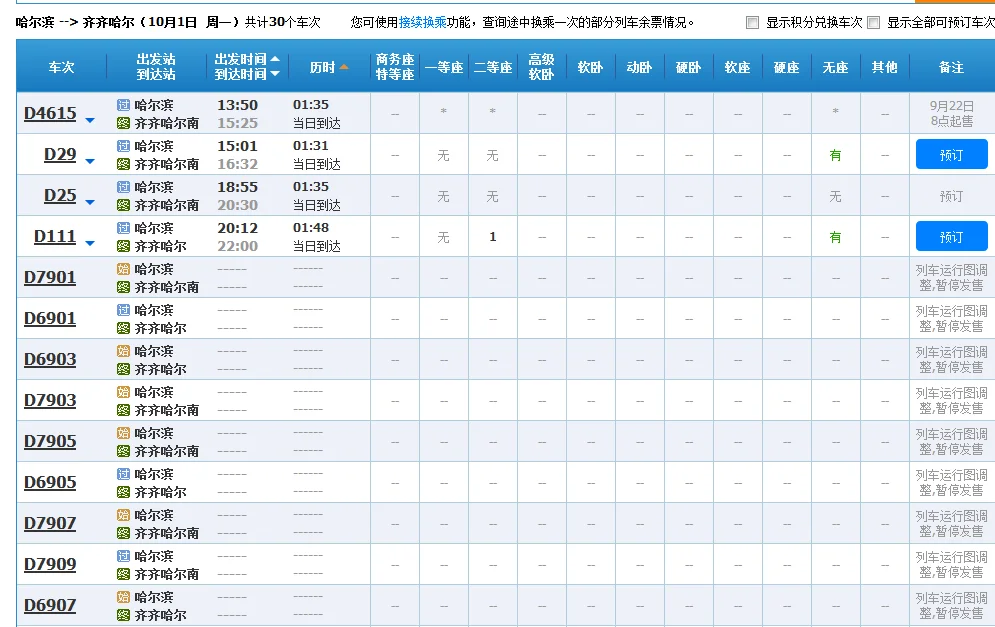This screenshot has width=995, height=627.
Task: Select the 车次 column header
Action: pos(60,67)
